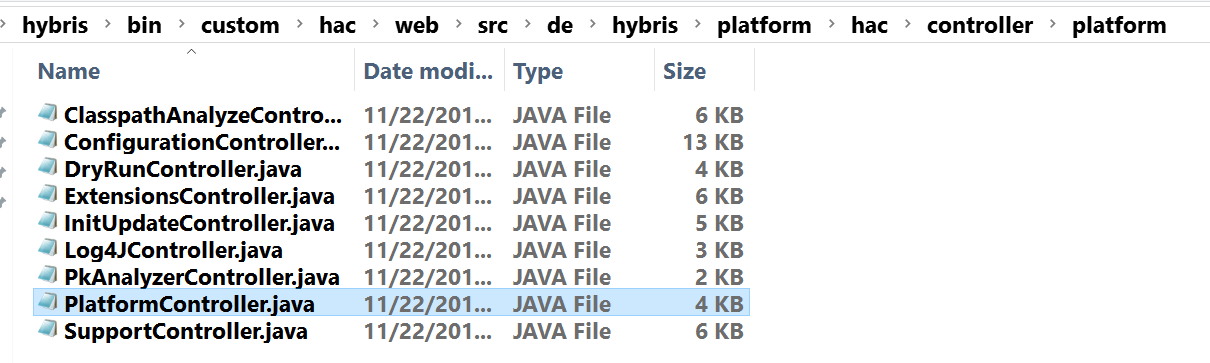Click the SupportController.java file icon
Screen dimensions: 1210x363
pos(48,331)
